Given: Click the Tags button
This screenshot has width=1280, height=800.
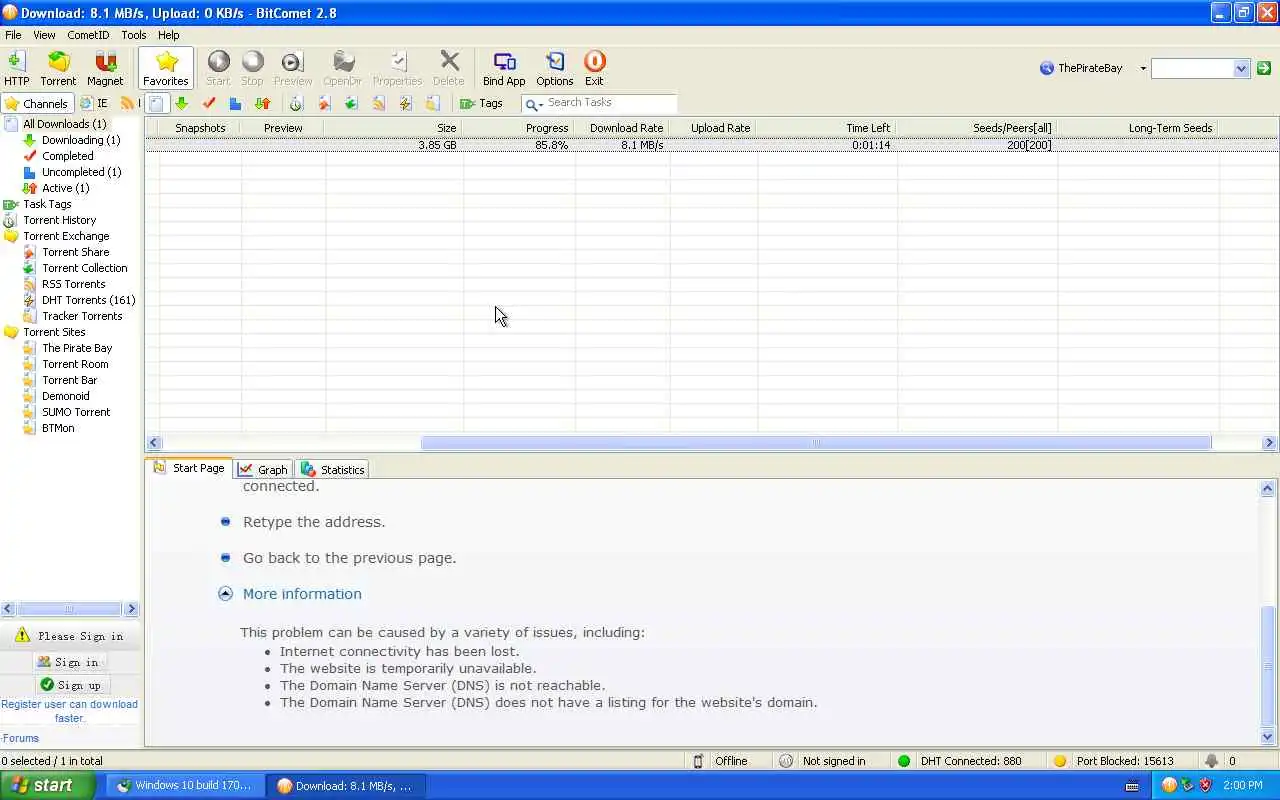Looking at the screenshot, I should [x=481, y=103].
